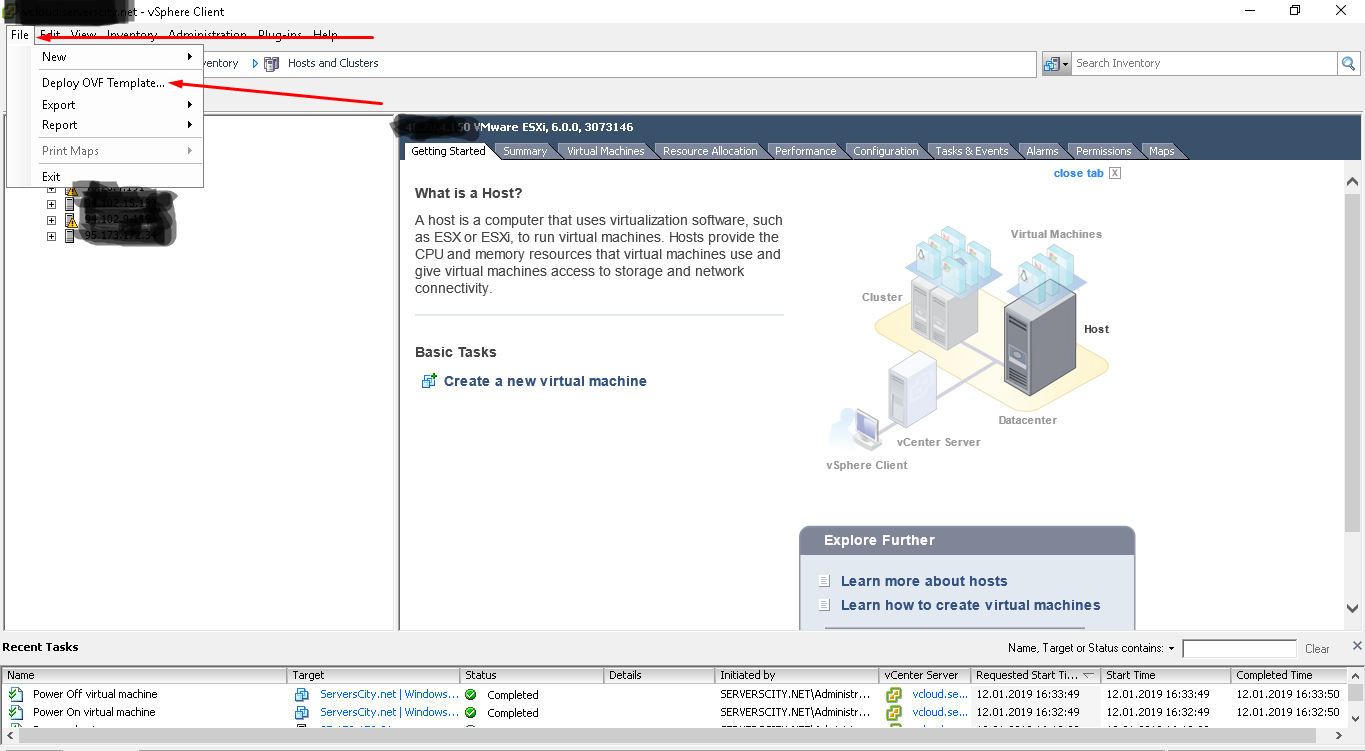Sort tasks by the Name column header
This screenshot has width=1365, height=751.
coord(144,675)
